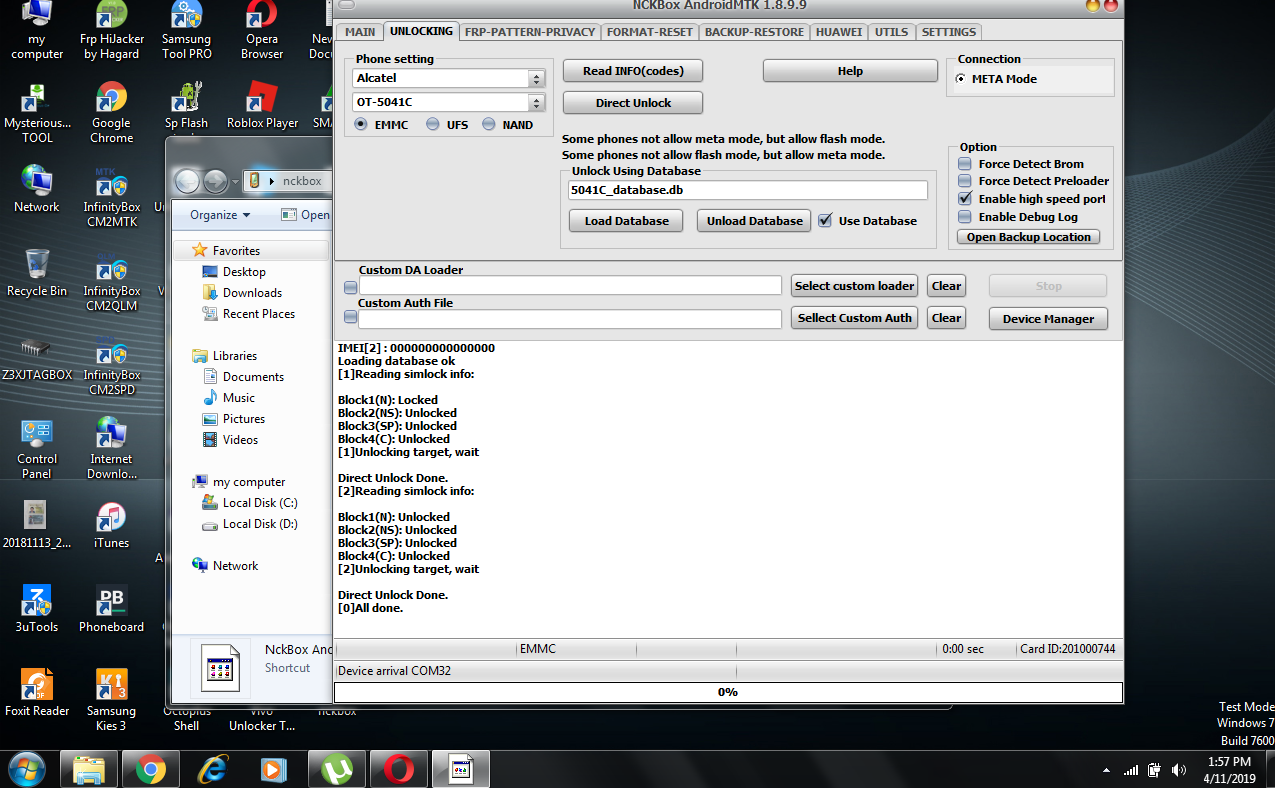Click Select custom loader button

854,286
